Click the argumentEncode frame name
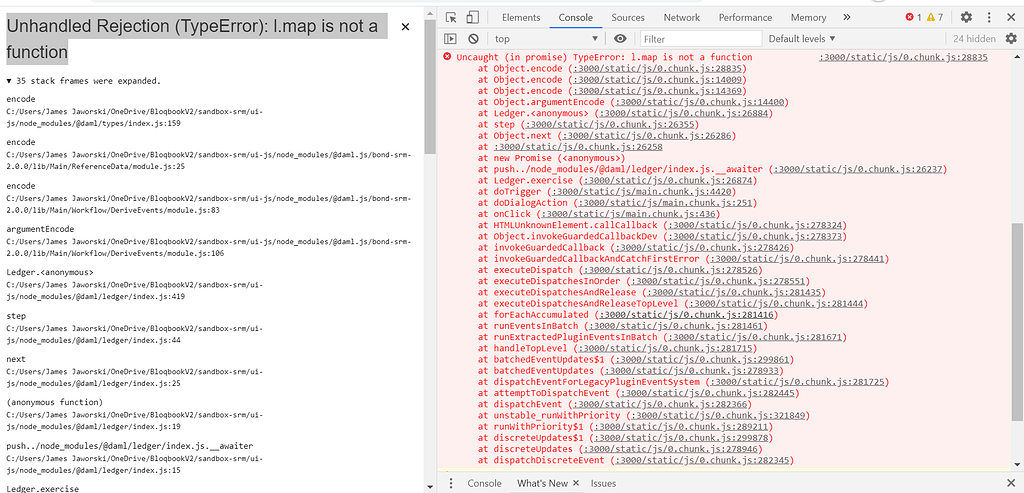This screenshot has width=1024, height=493. [x=40, y=229]
